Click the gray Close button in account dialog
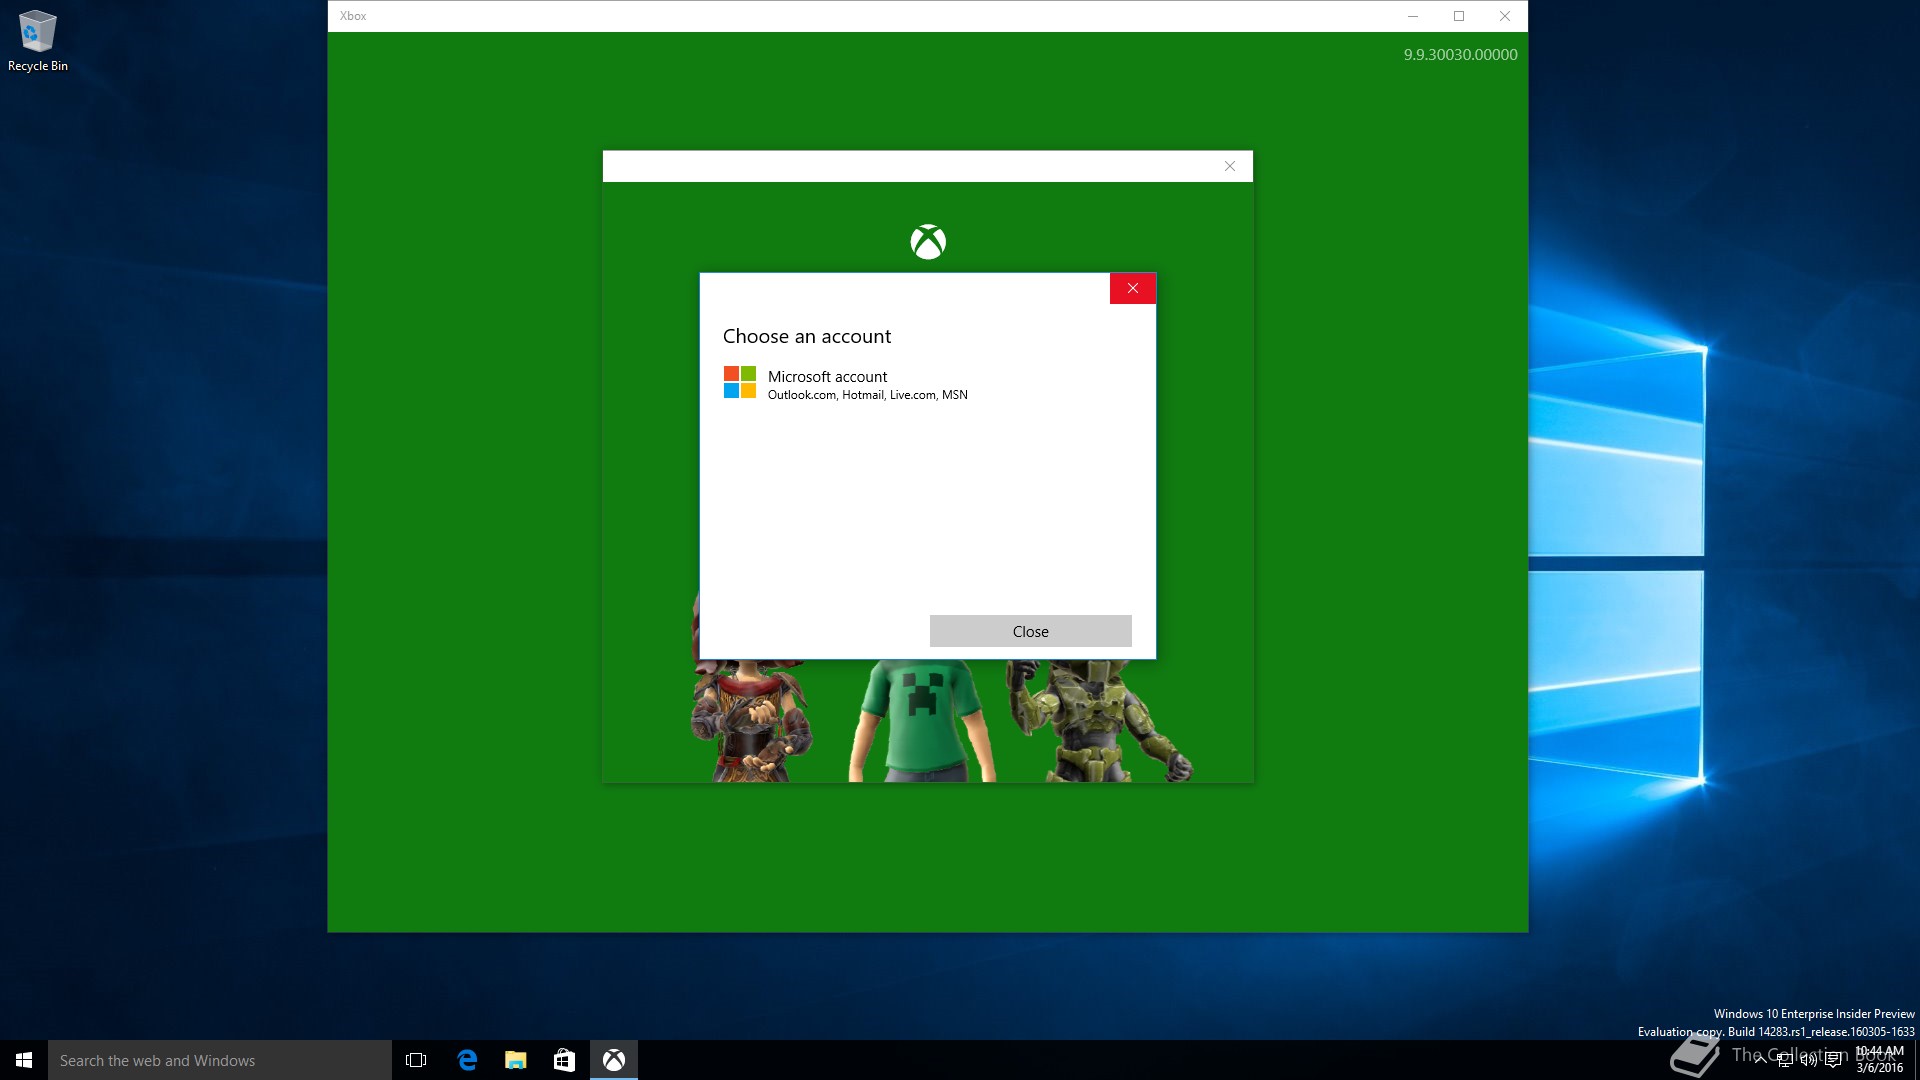This screenshot has height=1080, width=1920. [x=1030, y=631]
